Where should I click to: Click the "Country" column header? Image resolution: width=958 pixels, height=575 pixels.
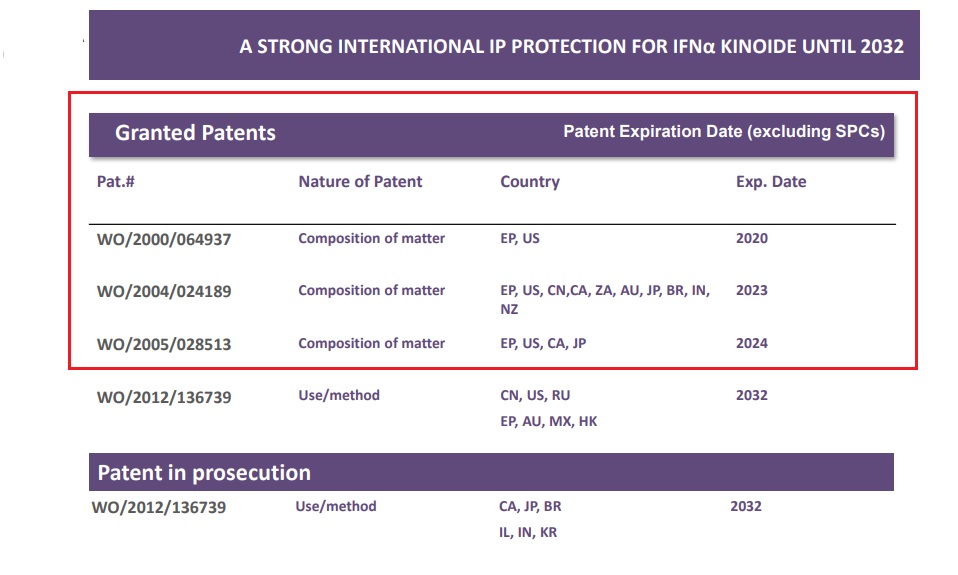pyautogui.click(x=530, y=182)
